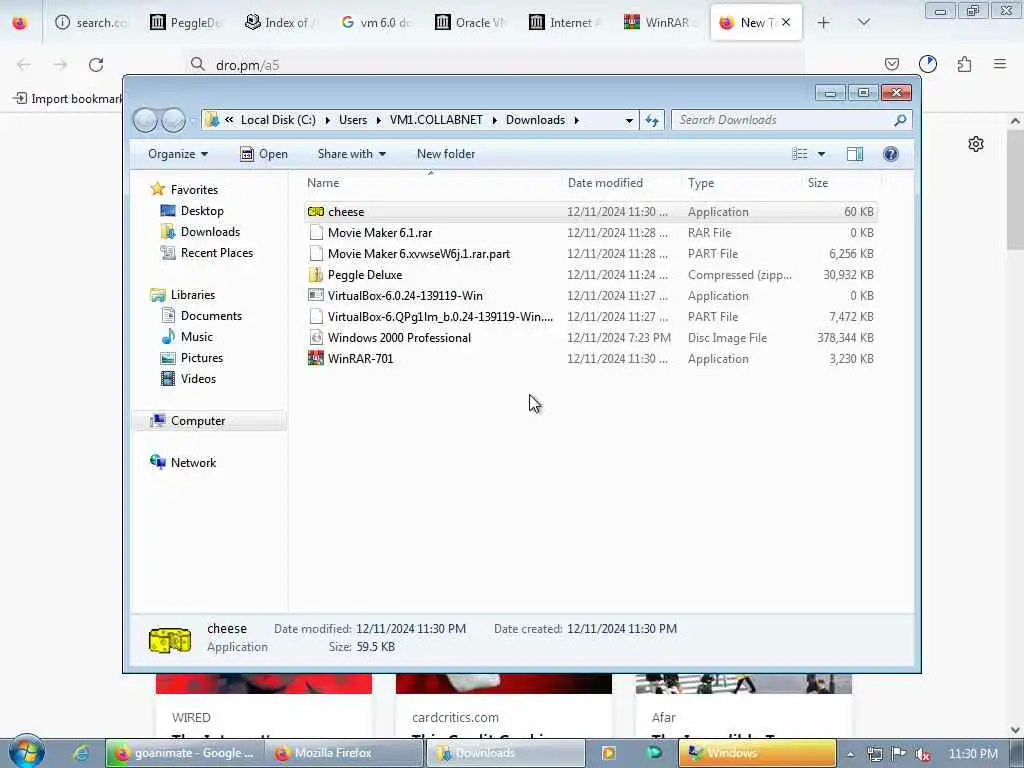Click the network tray icon
This screenshot has height=768, width=1024.
(x=874, y=754)
